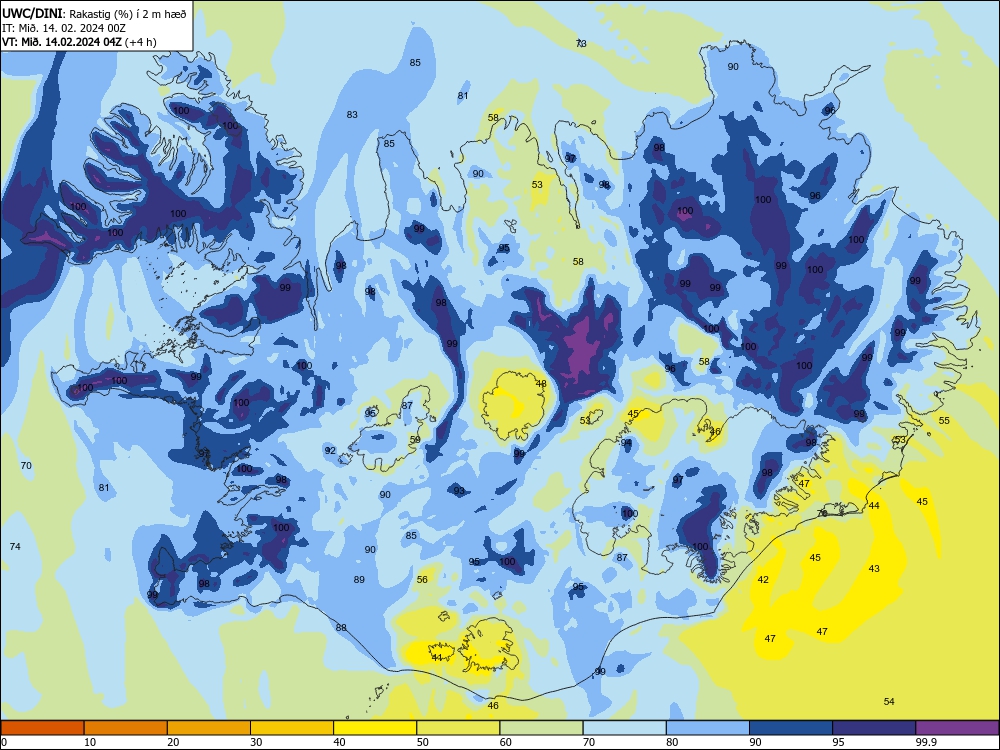Click the 'IT: Mið. 14. 02. 2024 00Z' line
The image size is (1000, 750).
[63, 28]
